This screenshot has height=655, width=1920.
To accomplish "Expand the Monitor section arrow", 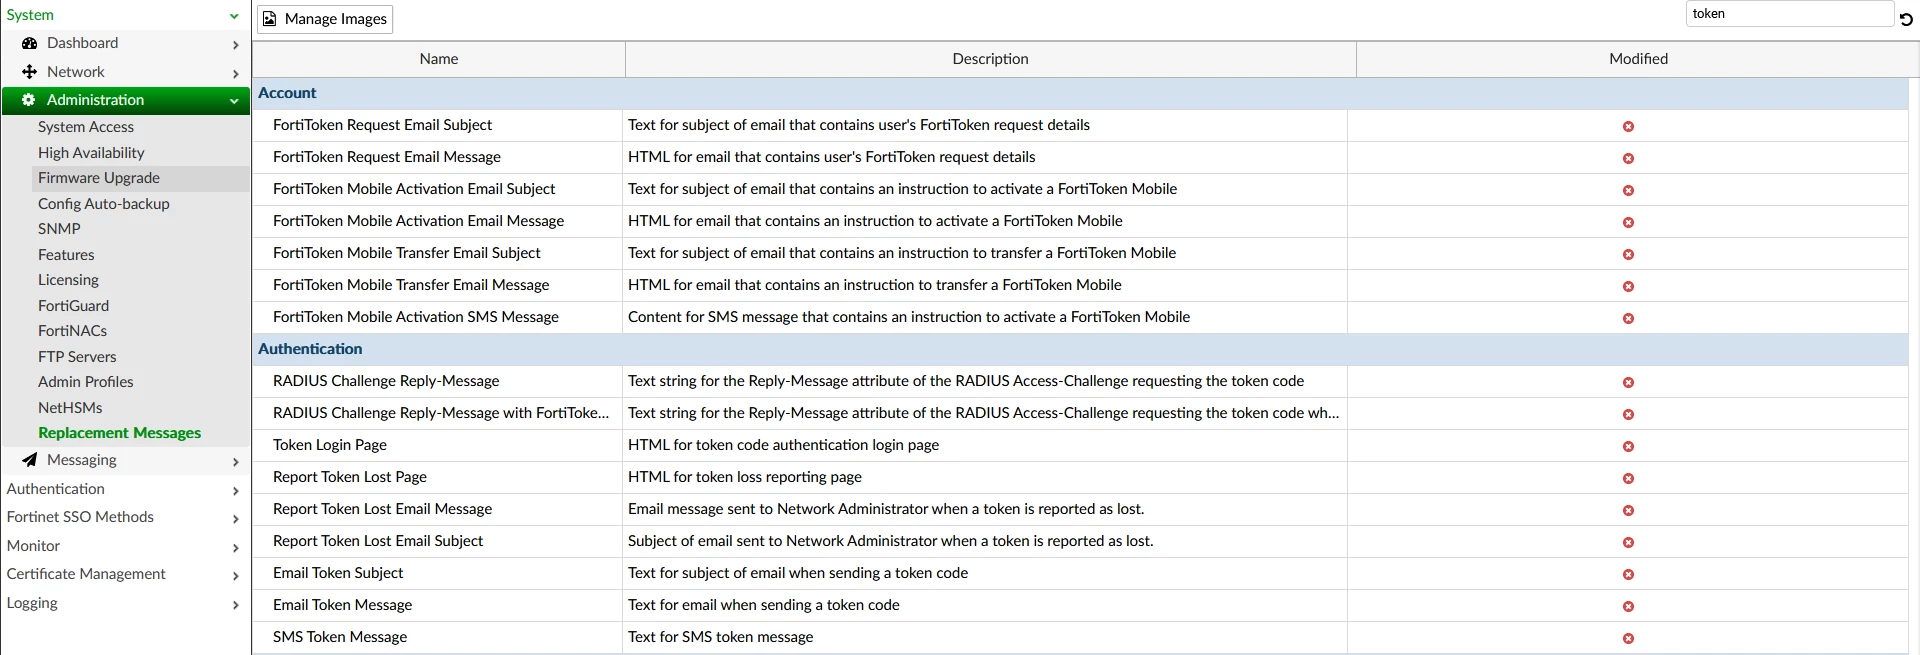I will tap(235, 548).
